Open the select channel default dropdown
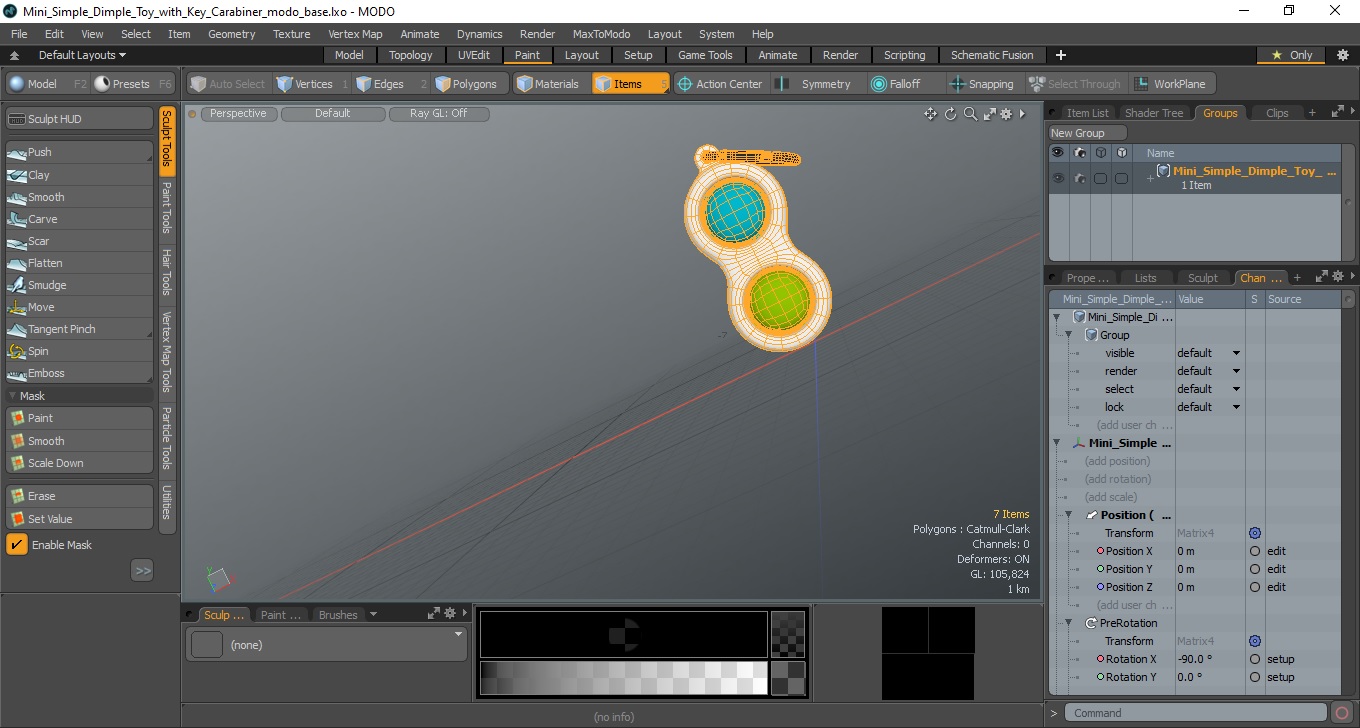The image size is (1360, 728). point(1208,389)
